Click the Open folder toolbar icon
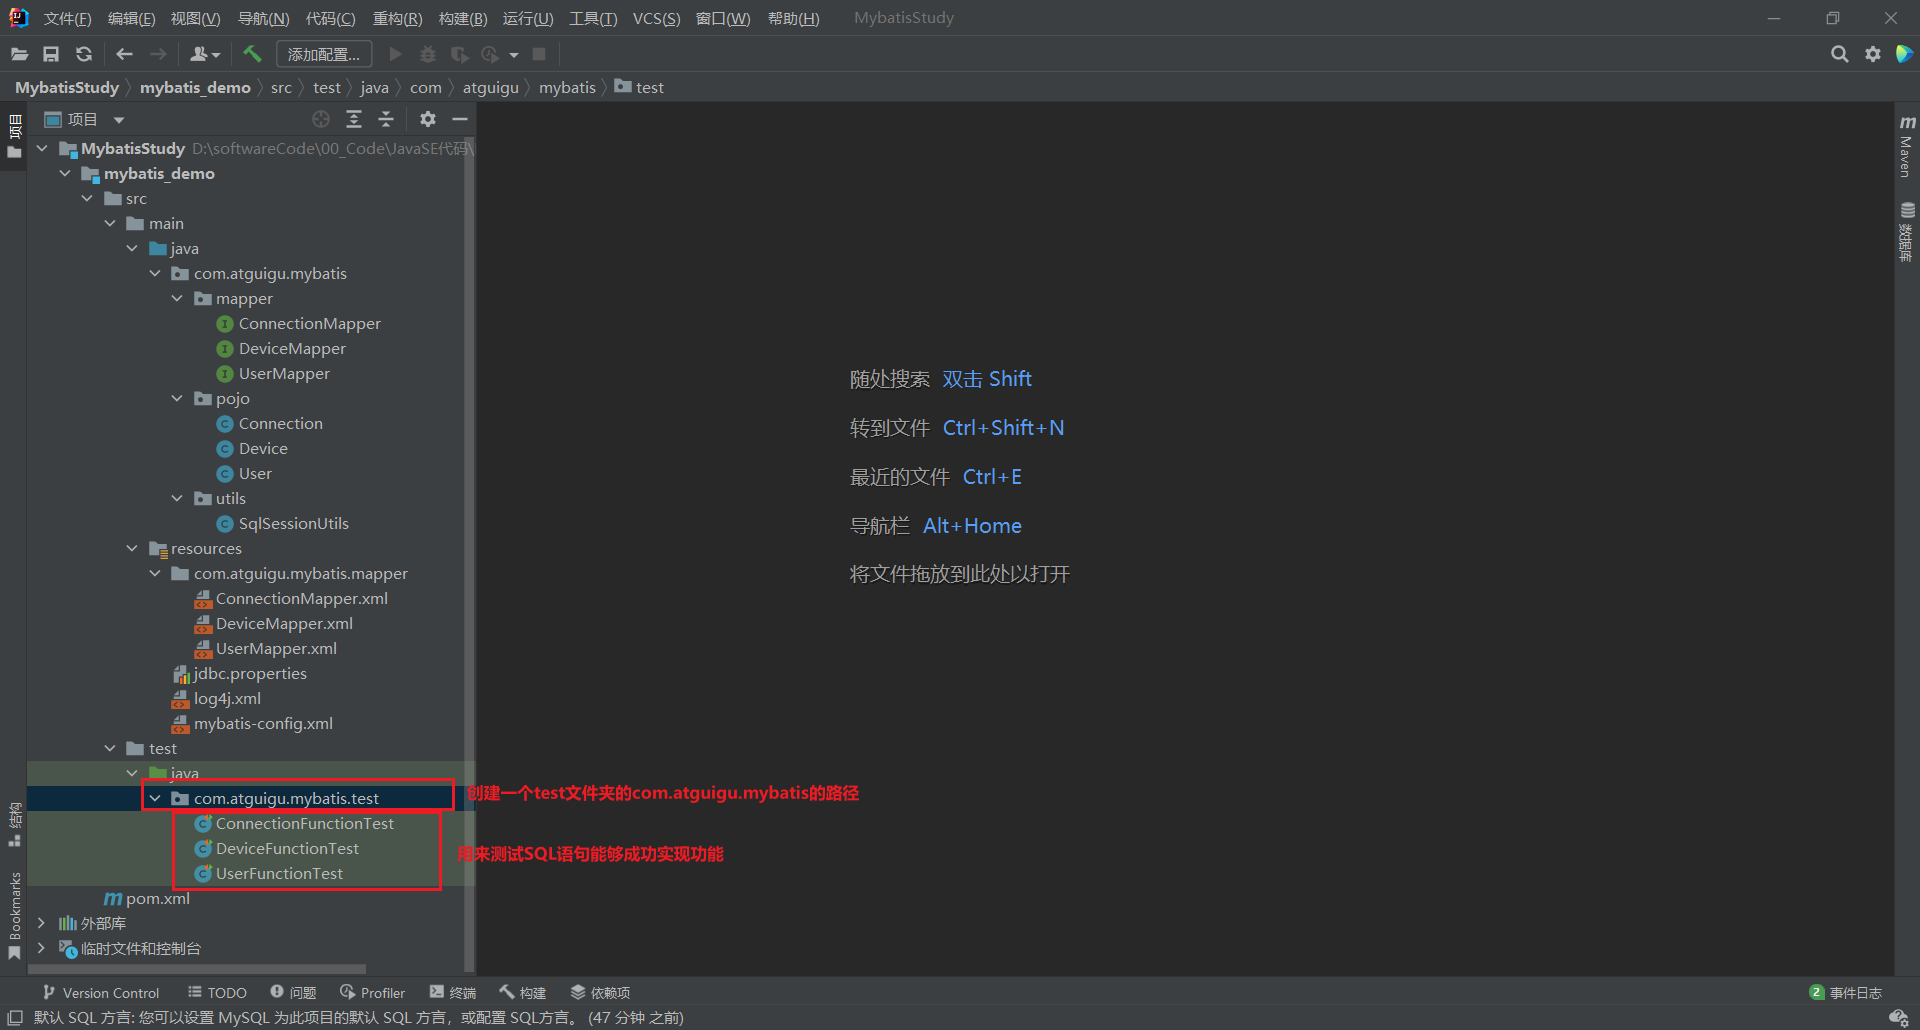Screen dimensions: 1920x1030 (19, 54)
